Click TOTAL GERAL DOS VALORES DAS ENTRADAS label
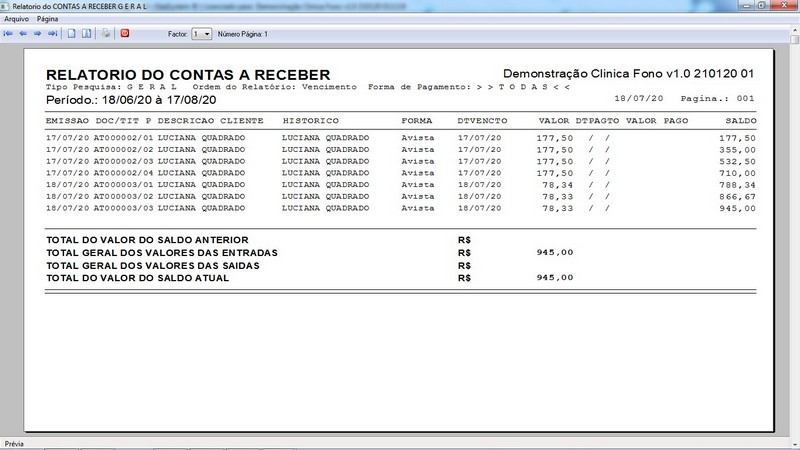The image size is (800, 450). [162, 253]
